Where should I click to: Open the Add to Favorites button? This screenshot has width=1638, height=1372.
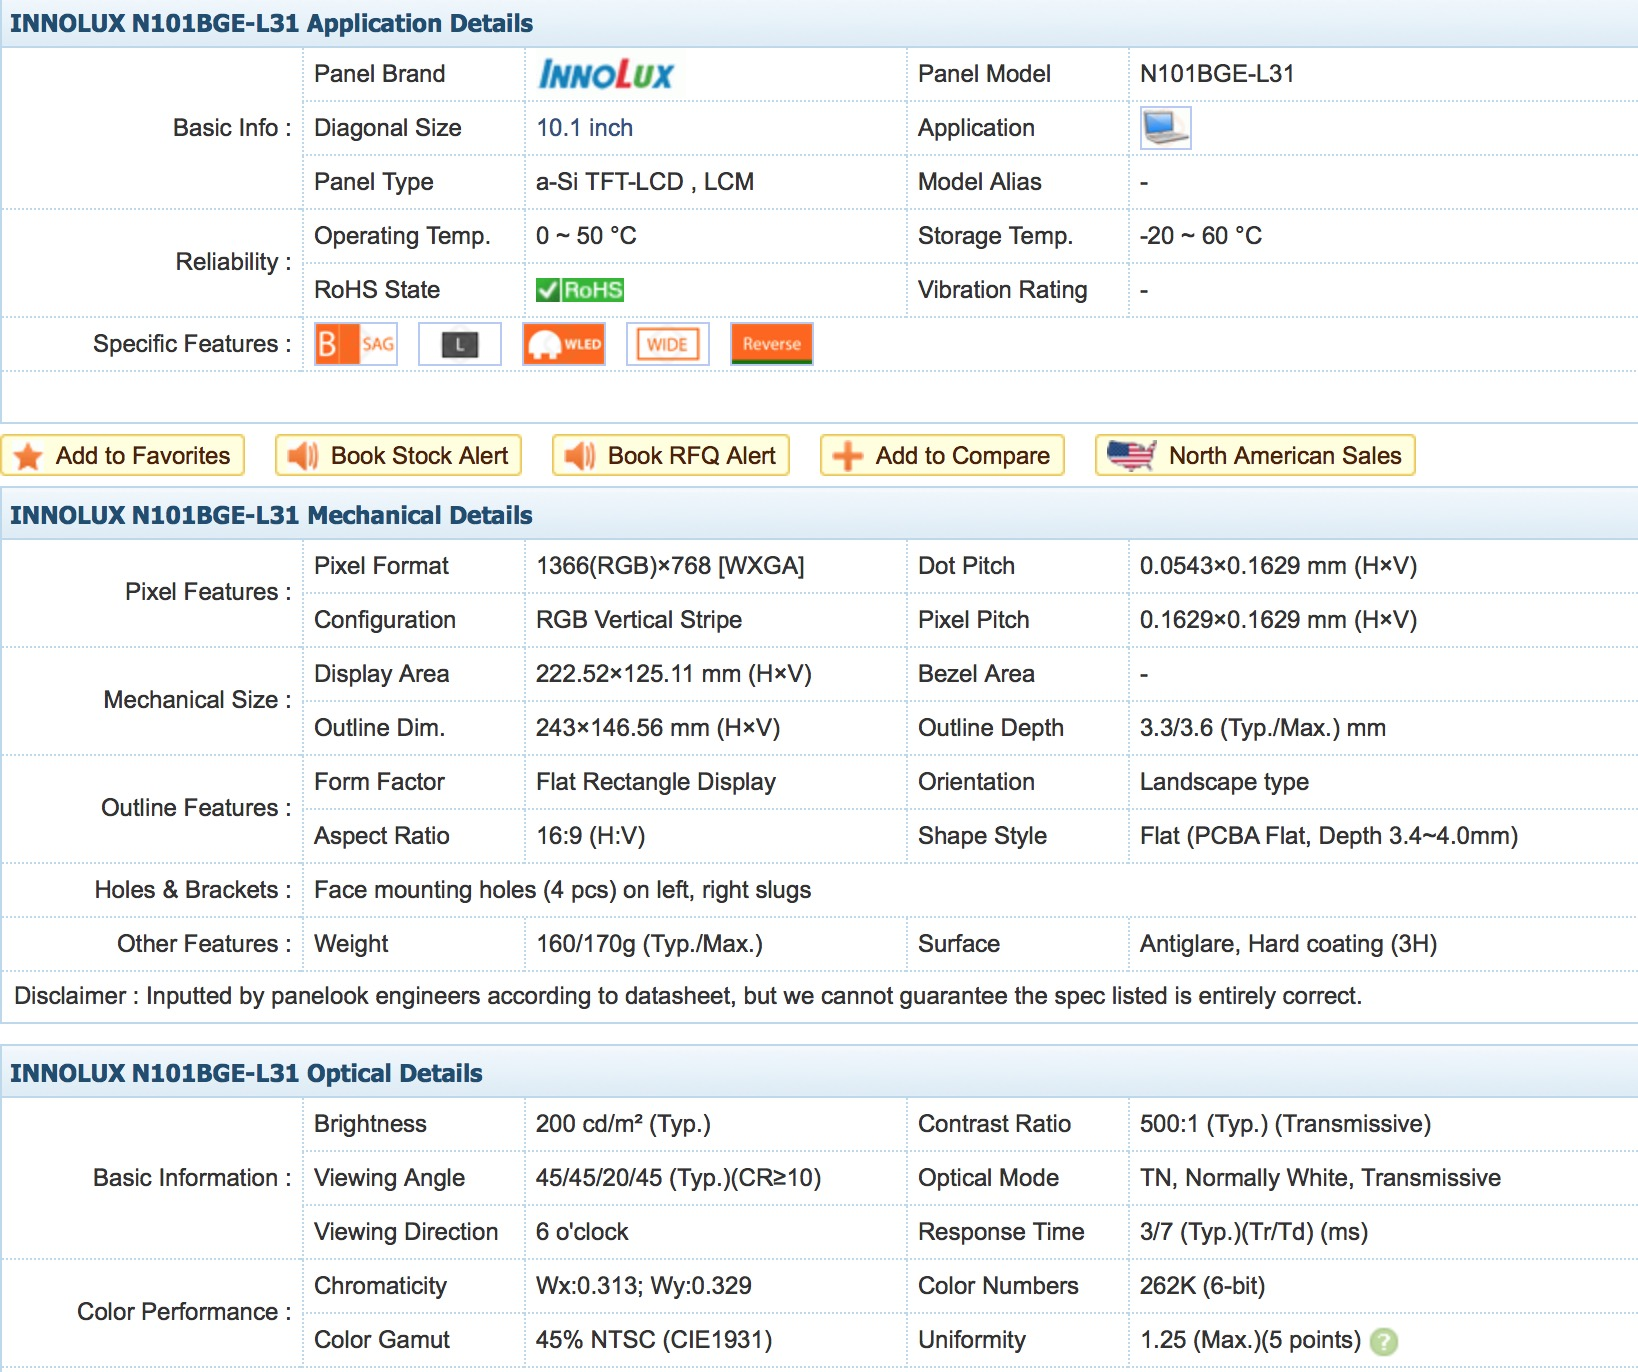tap(123, 456)
